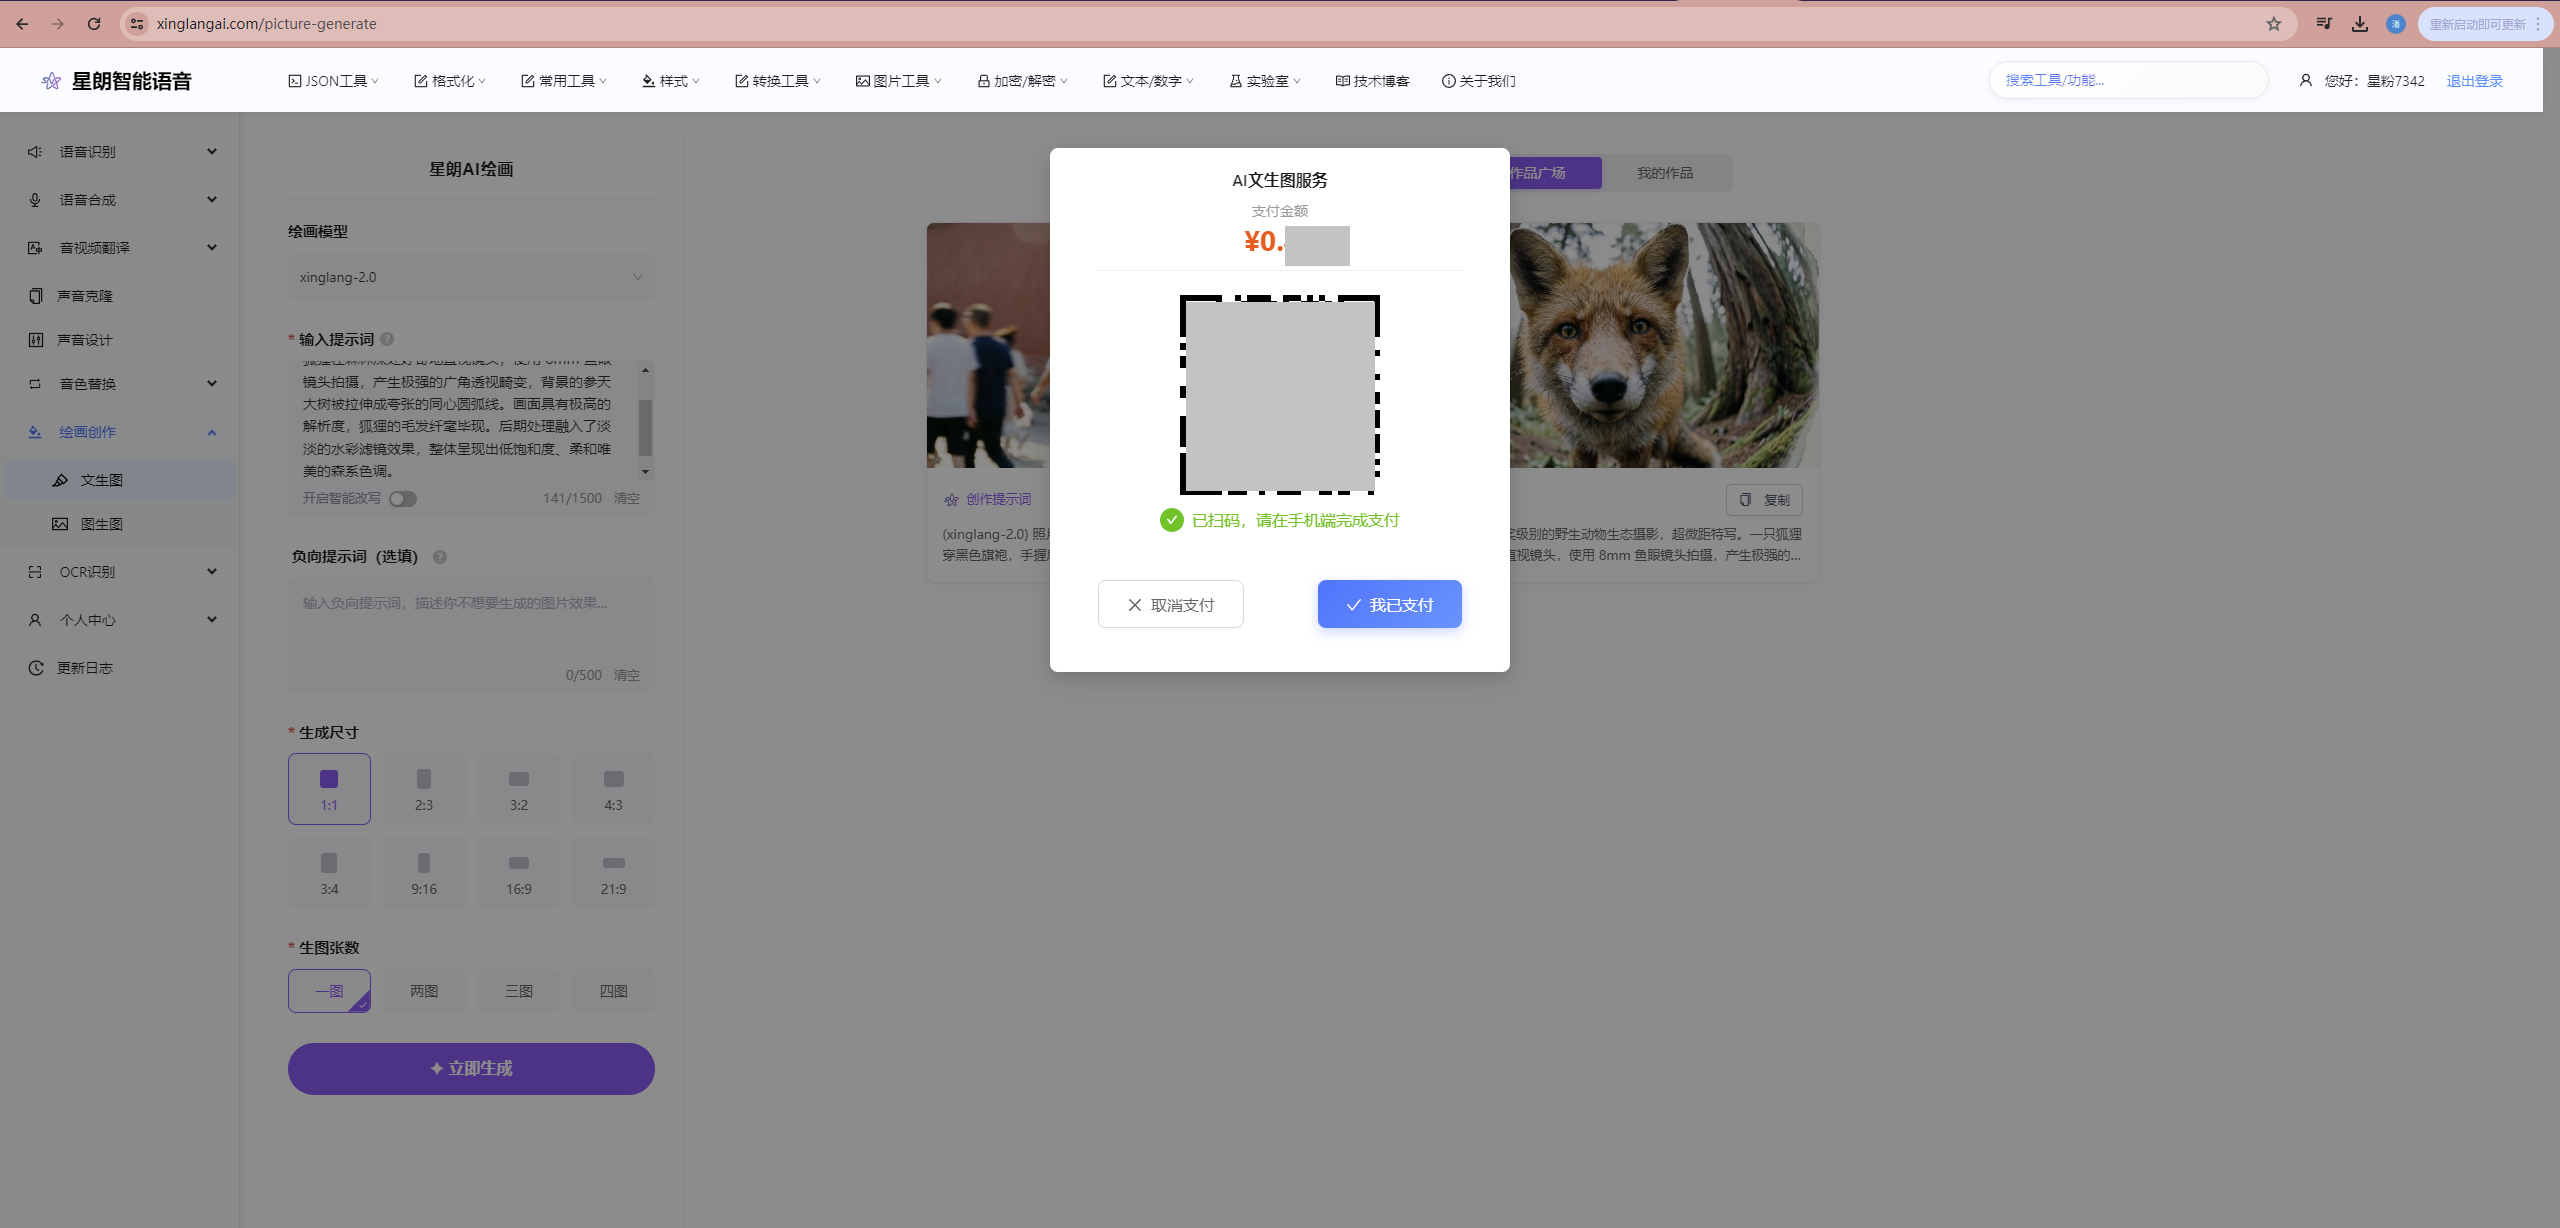Viewport: 2560px width, 1228px height.
Task: Select the 2:3 image size
Action: pos(424,789)
